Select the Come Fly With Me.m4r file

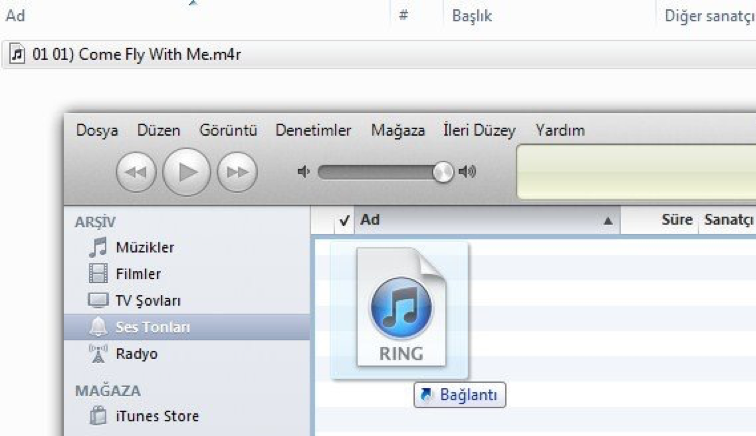click(378, 54)
